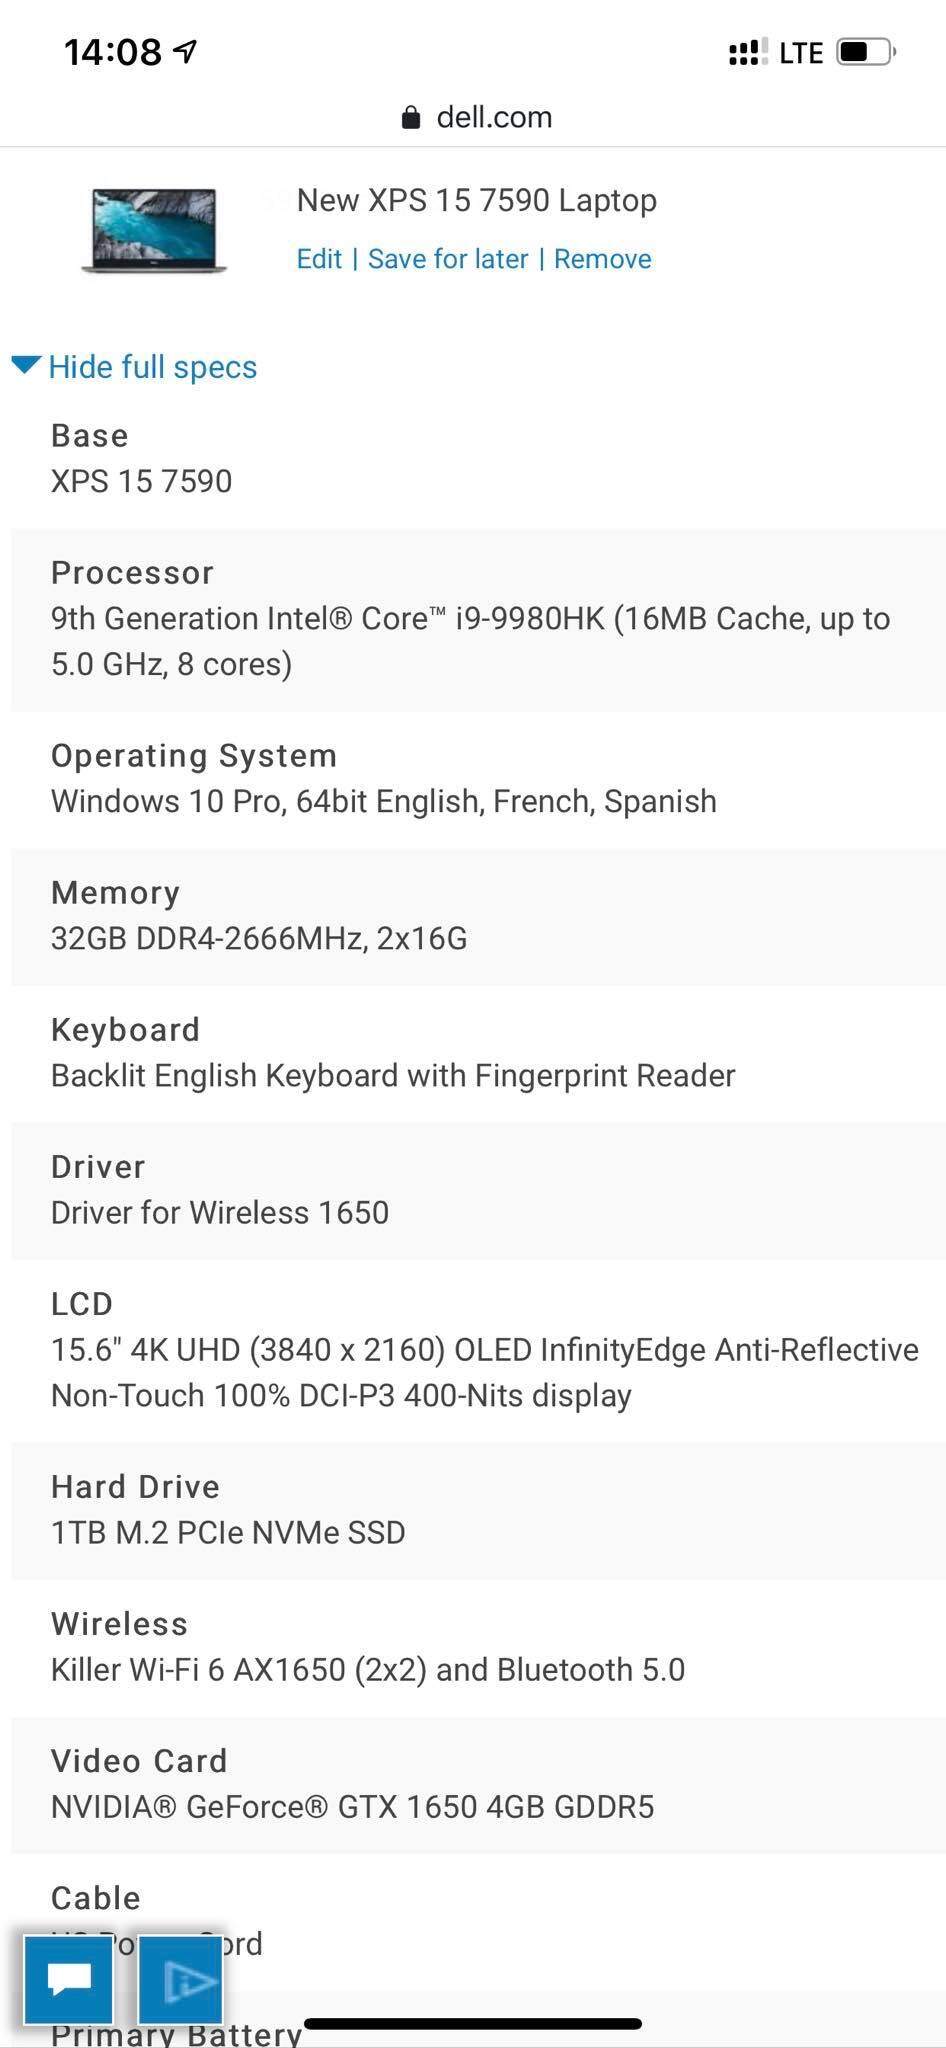Image resolution: width=946 pixels, height=2048 pixels.
Task: Tap the LTE network label
Action: (801, 53)
